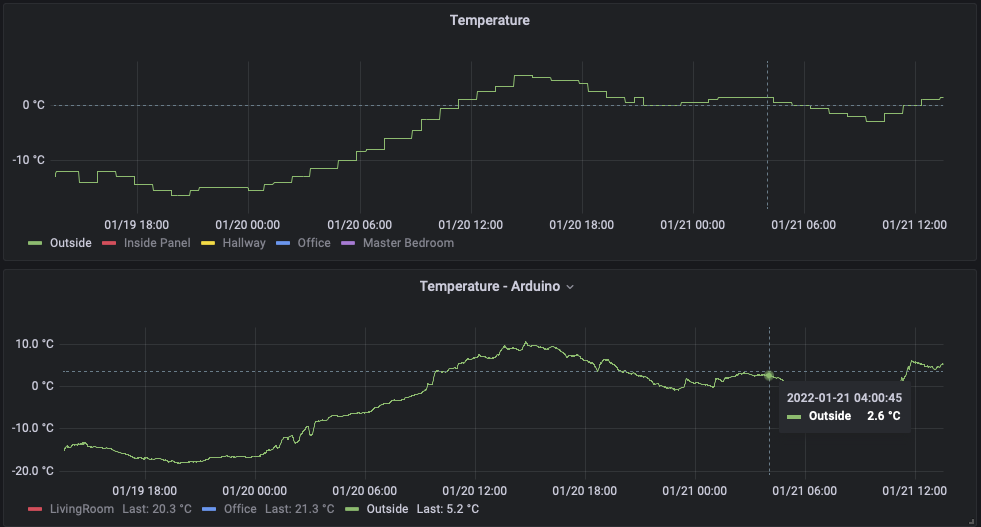Select Outside label in the Arduino legend

385,509
